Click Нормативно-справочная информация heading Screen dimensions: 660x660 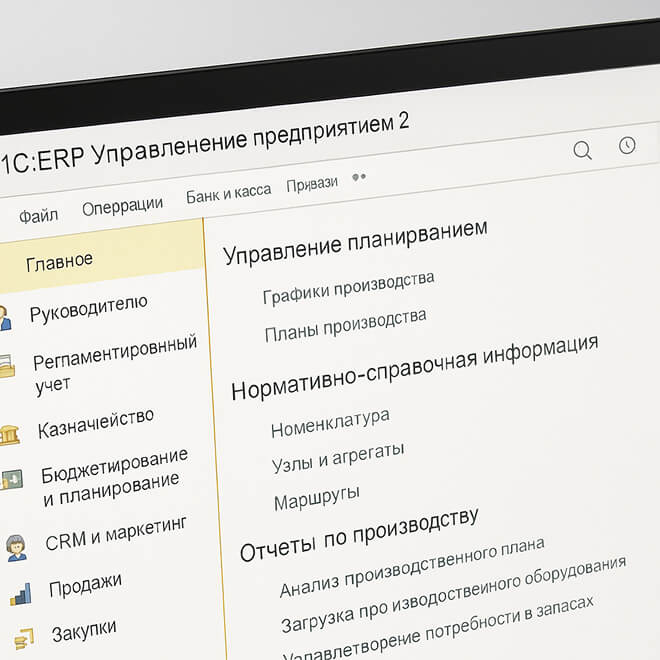415,367
